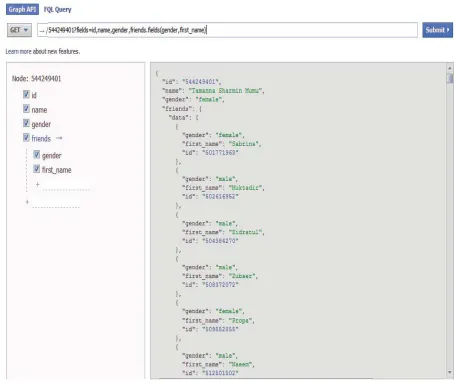Click the query URL input field
This screenshot has width=454, height=383.
(227, 30)
